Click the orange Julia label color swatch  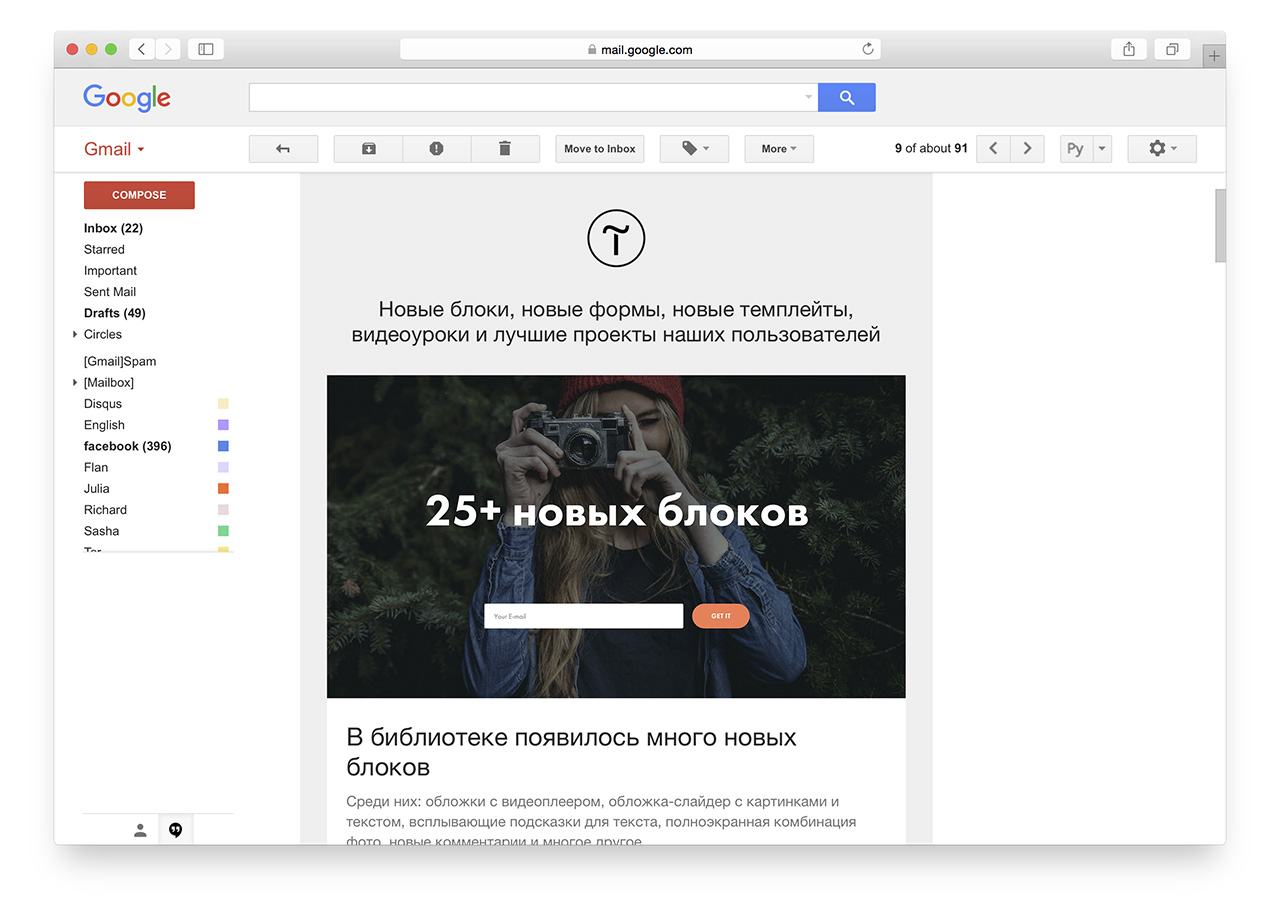(223, 489)
